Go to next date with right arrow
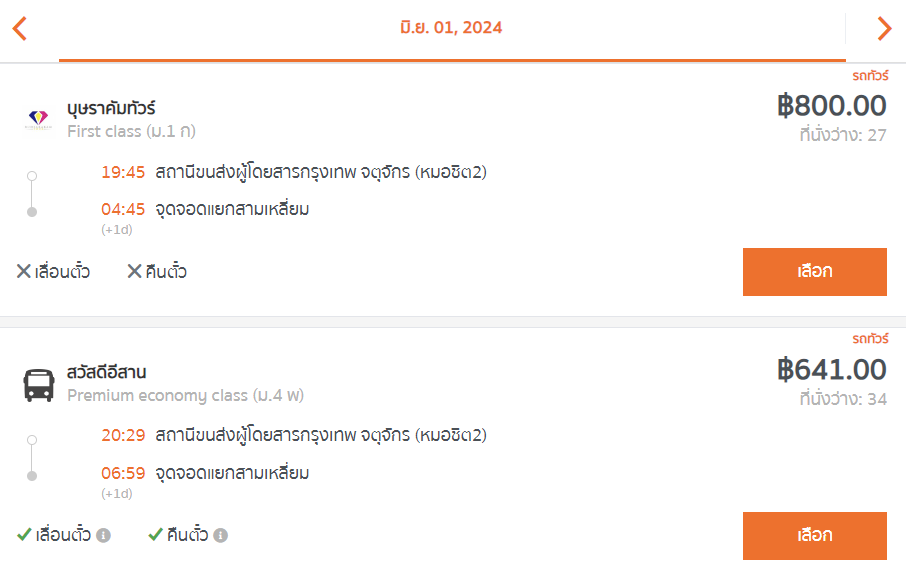The height and width of the screenshot is (573, 906). [884, 28]
